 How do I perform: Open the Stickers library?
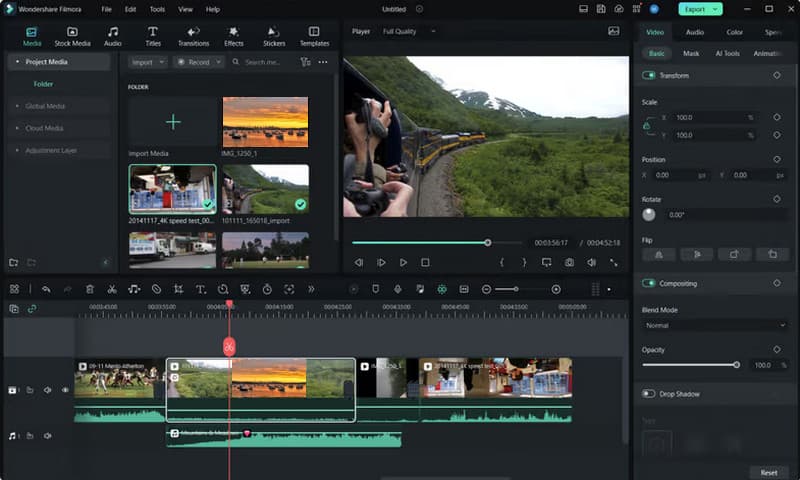pyautogui.click(x=273, y=36)
